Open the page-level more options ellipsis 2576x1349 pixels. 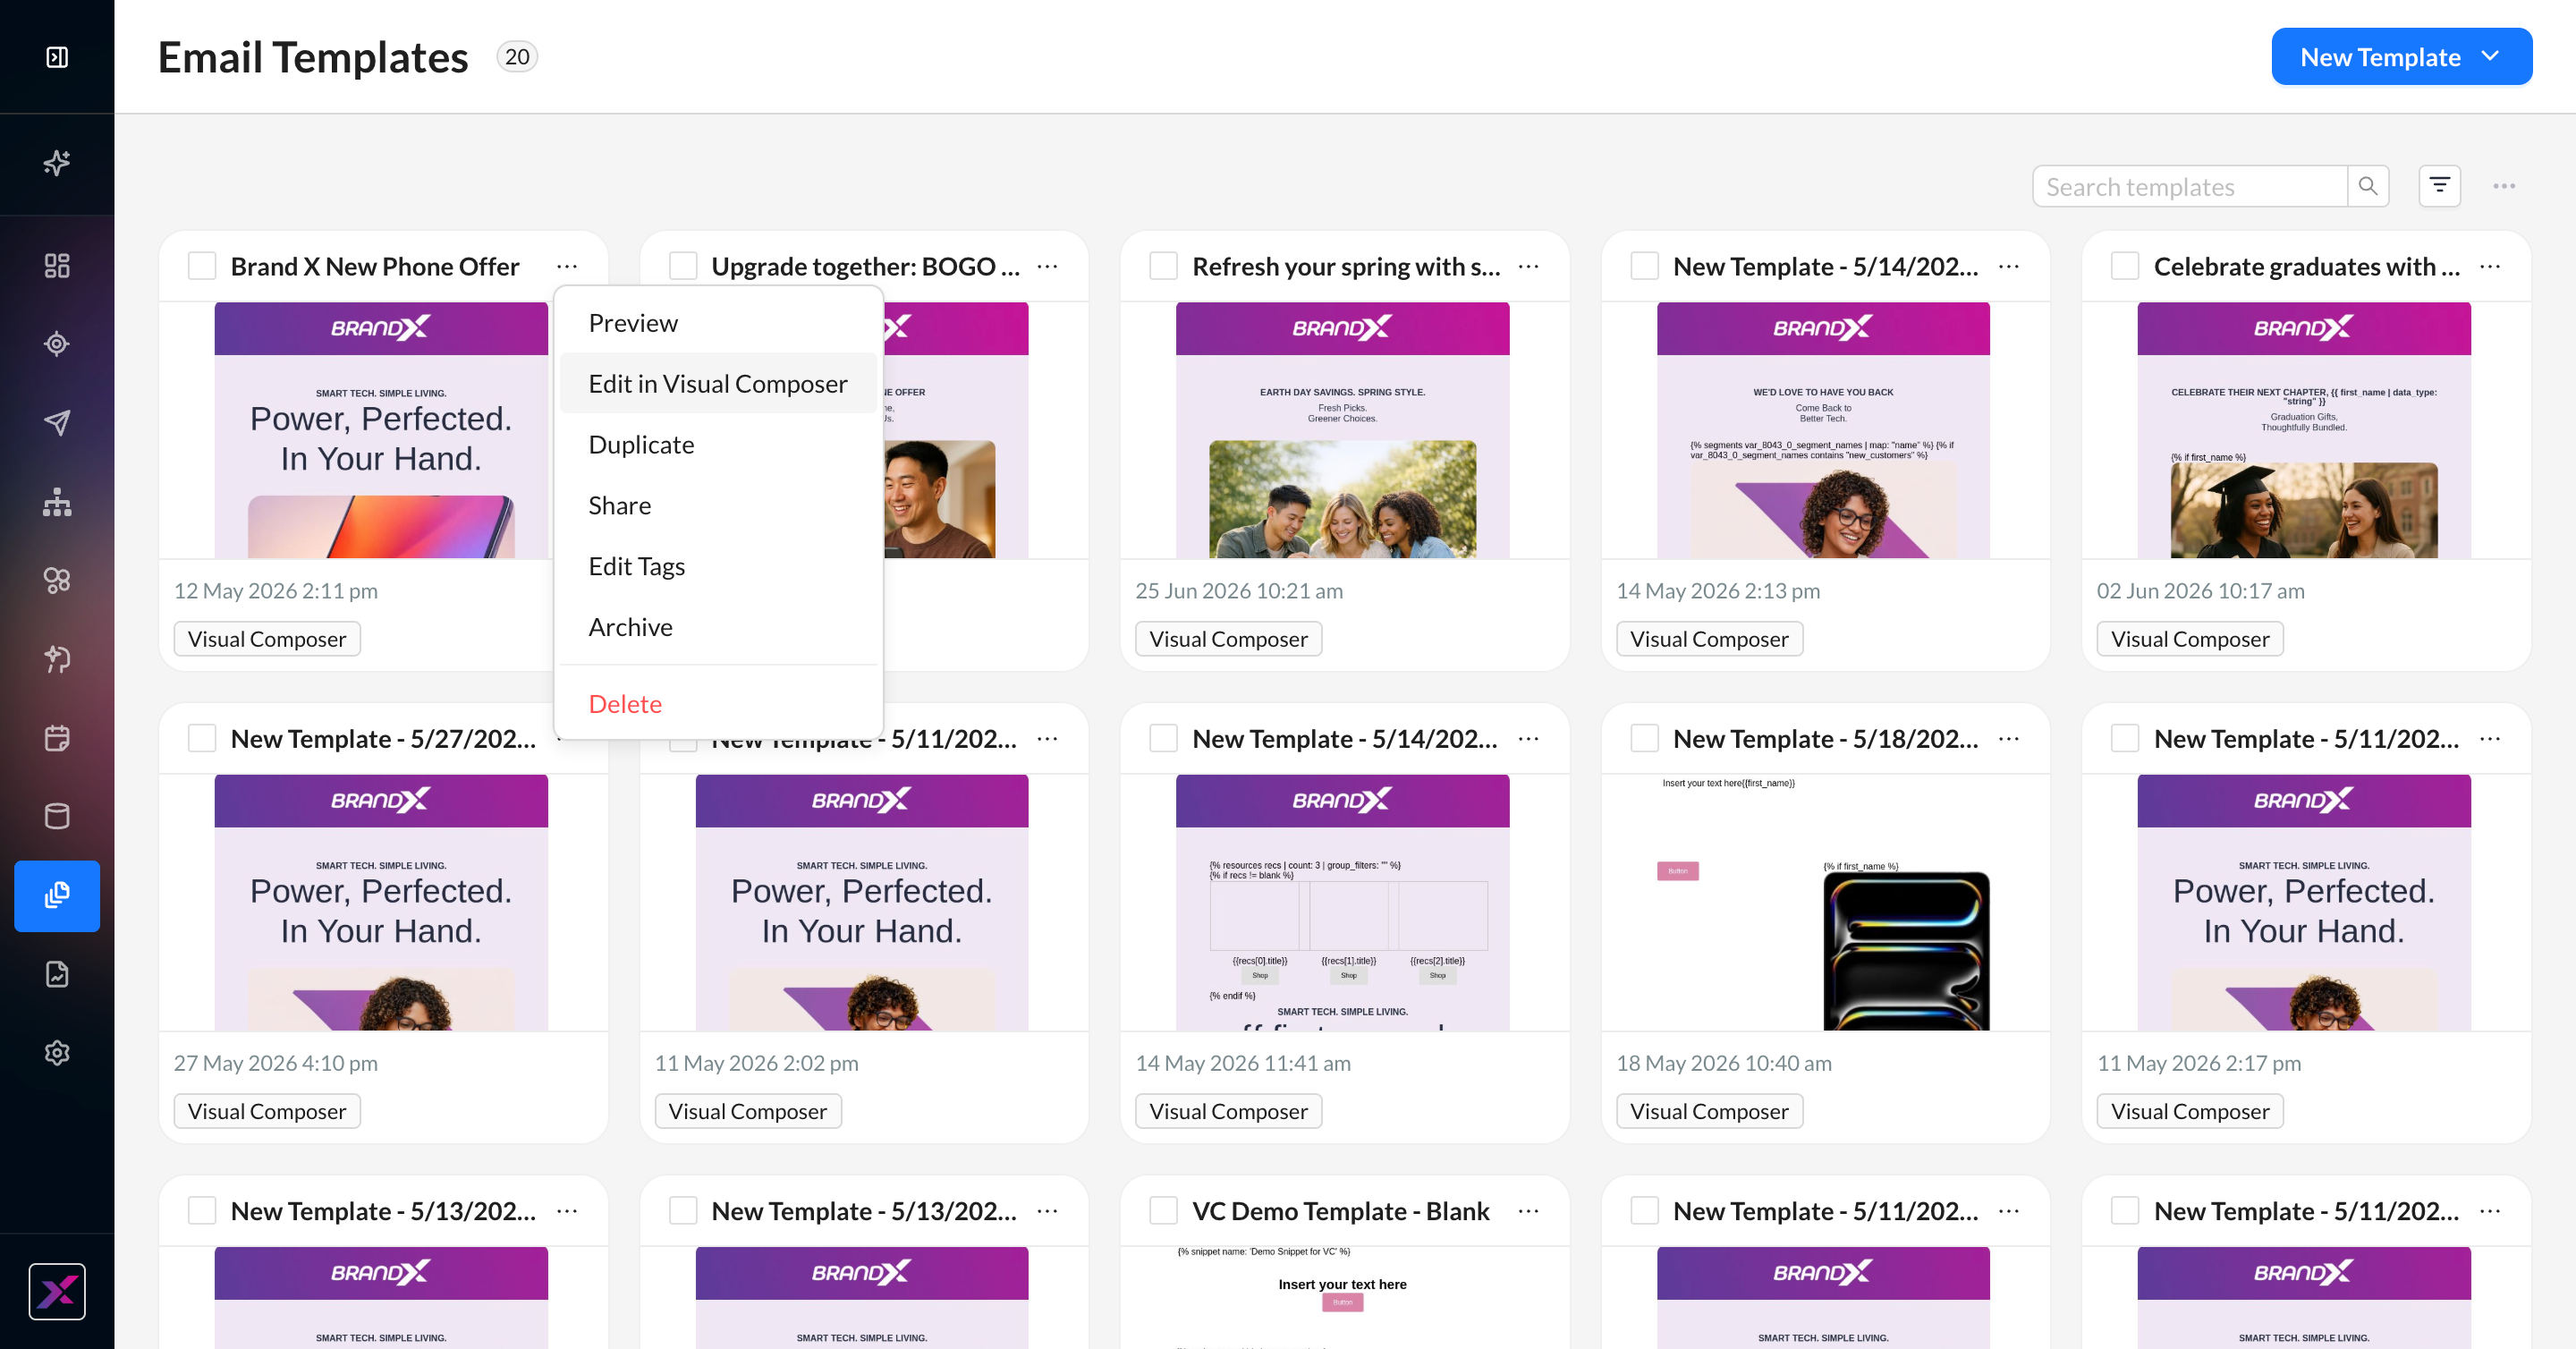click(x=2504, y=186)
